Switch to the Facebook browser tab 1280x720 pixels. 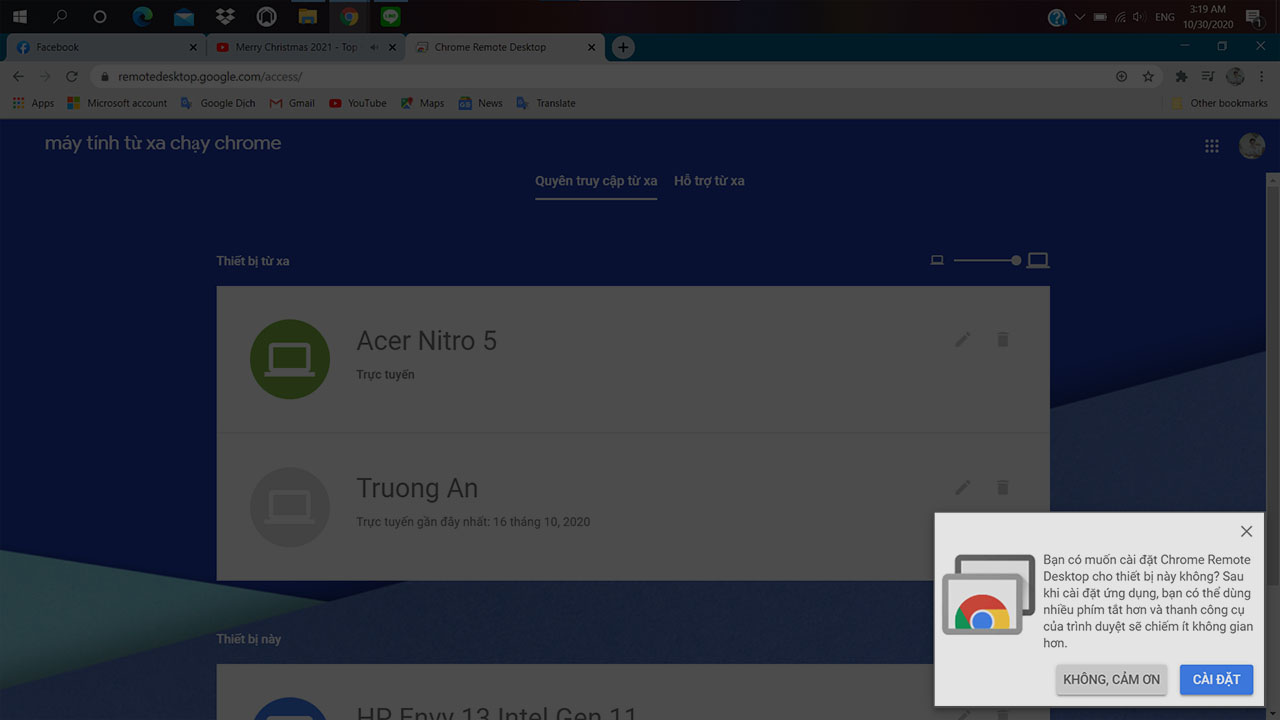(x=106, y=47)
